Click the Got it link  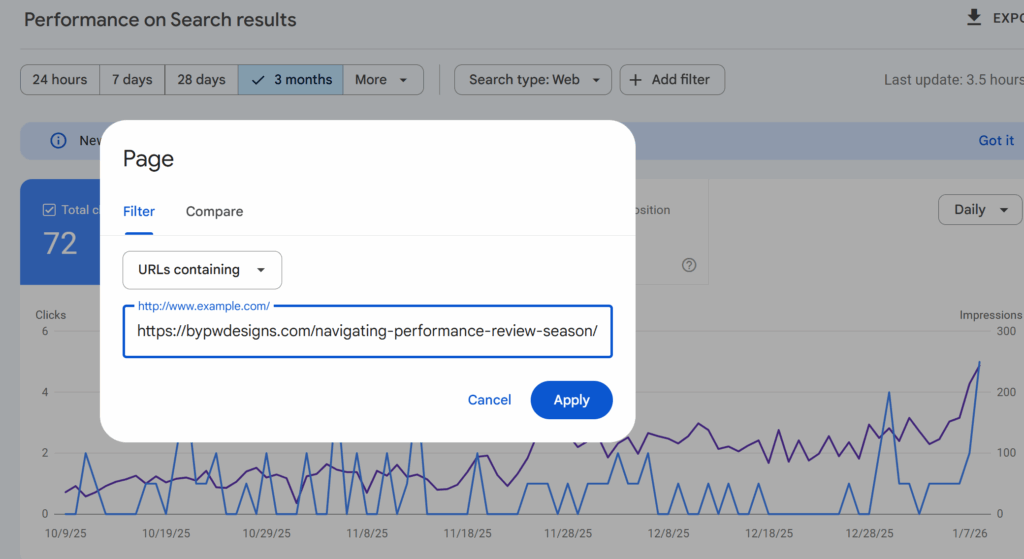995,141
